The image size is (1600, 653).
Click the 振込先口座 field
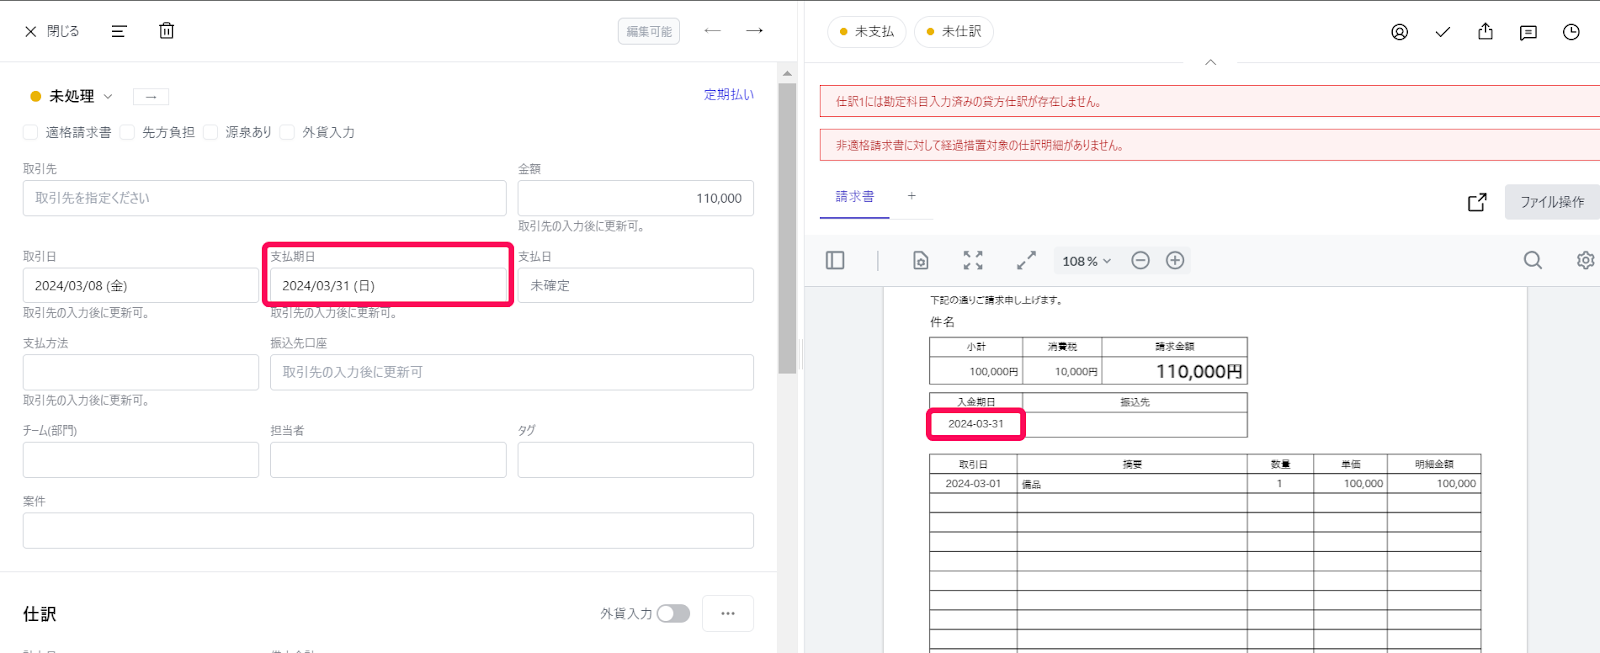[512, 372]
